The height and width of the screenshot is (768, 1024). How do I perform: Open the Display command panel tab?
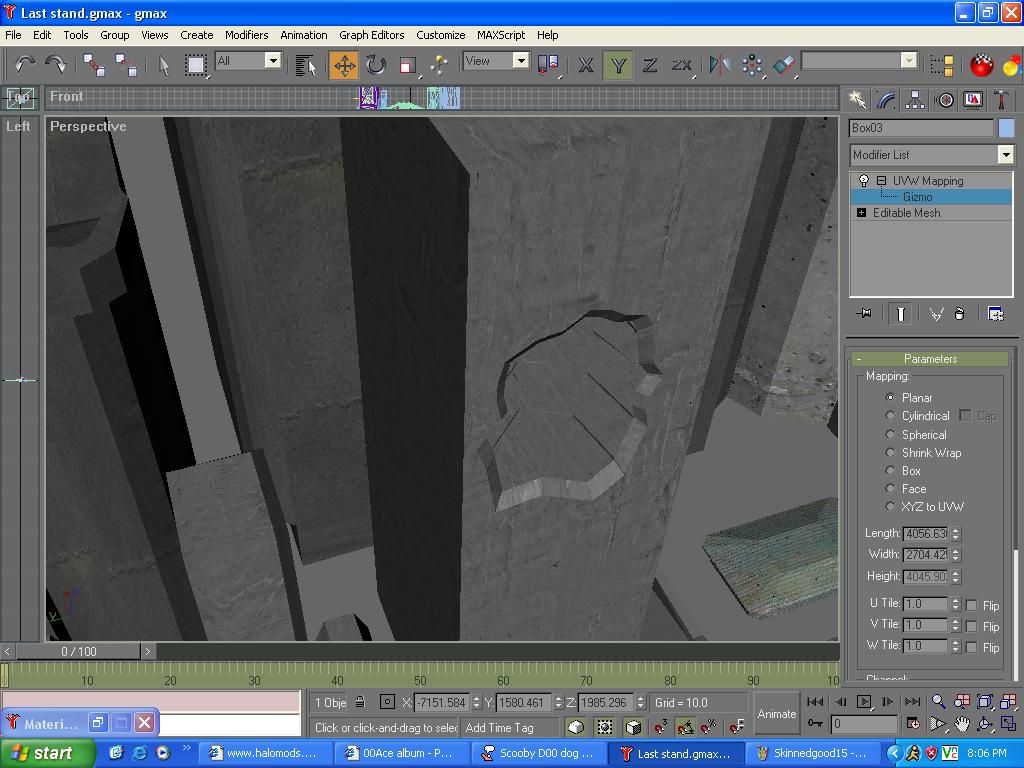tap(973, 100)
